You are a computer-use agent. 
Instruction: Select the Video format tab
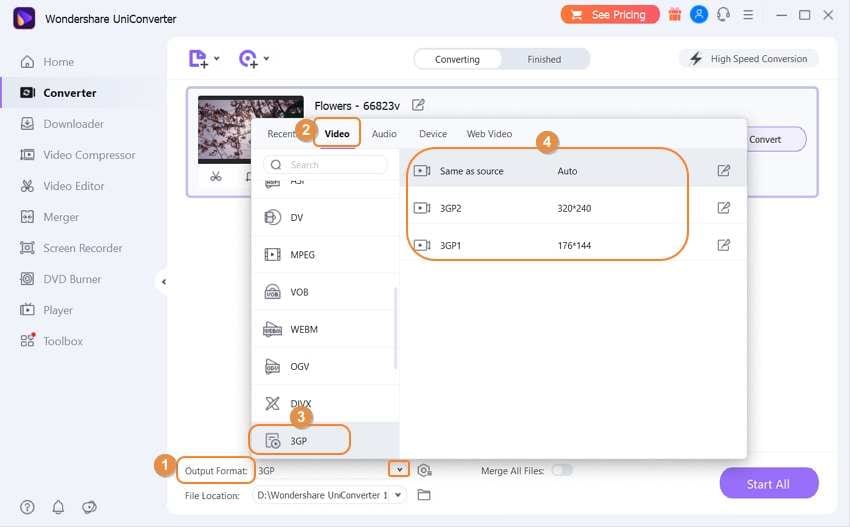(x=337, y=133)
